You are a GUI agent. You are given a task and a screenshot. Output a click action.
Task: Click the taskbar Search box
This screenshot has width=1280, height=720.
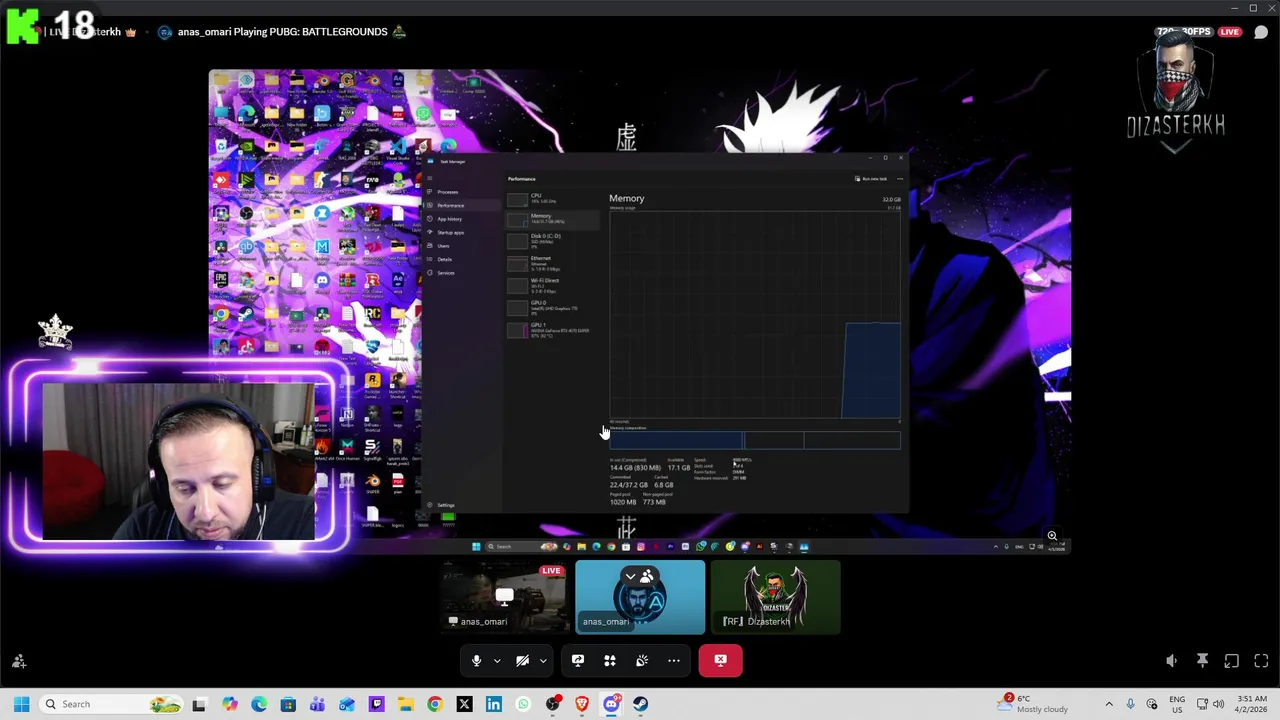[110, 704]
